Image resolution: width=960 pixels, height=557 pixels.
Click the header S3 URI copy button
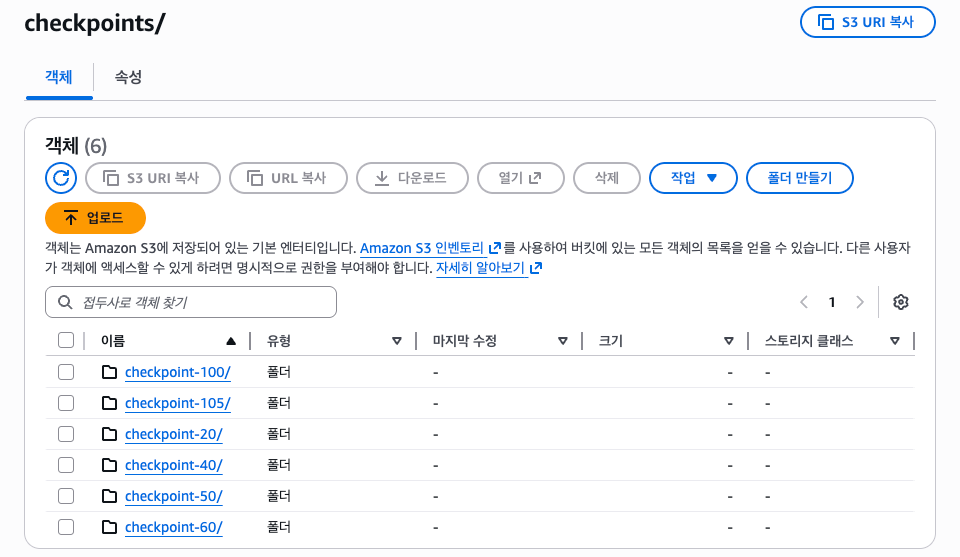(867, 22)
